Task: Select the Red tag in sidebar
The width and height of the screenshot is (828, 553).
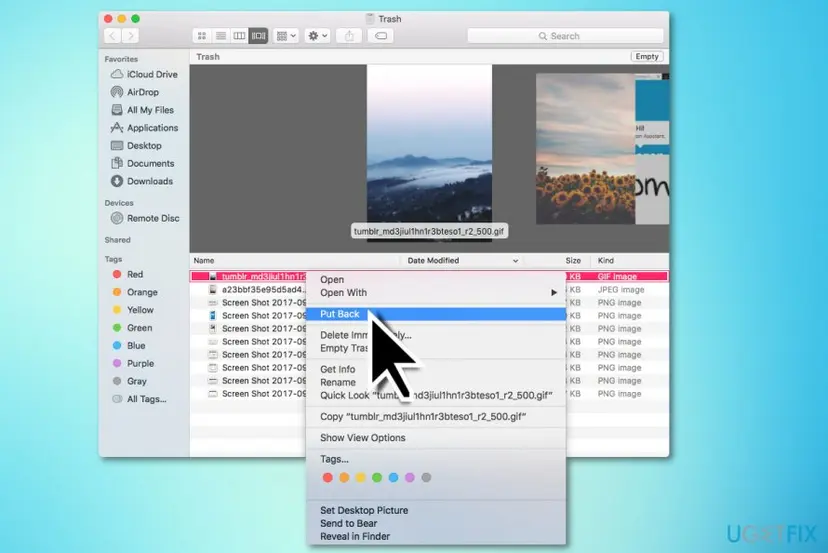Action: 128,274
